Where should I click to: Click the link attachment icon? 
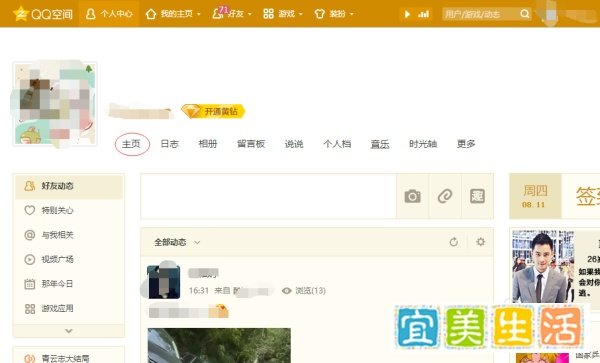coord(445,196)
